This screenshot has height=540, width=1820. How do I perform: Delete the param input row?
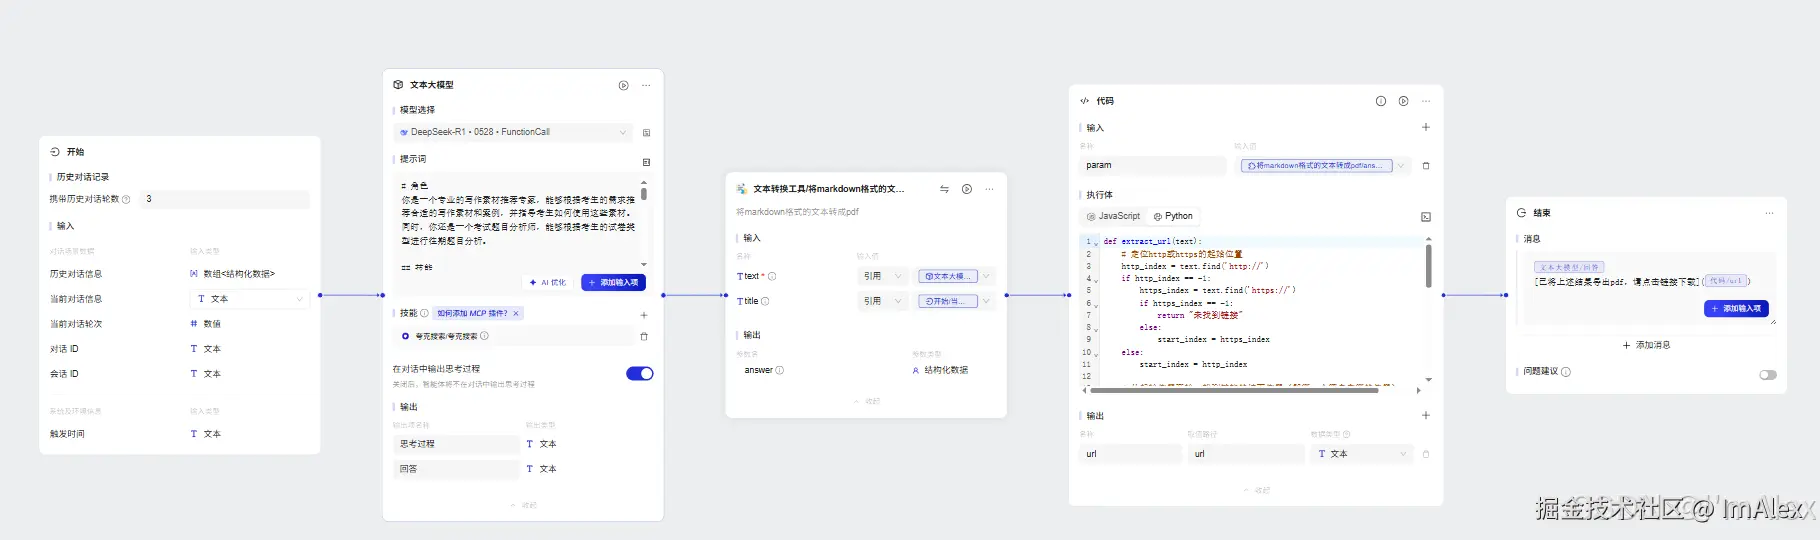pyautogui.click(x=1426, y=166)
